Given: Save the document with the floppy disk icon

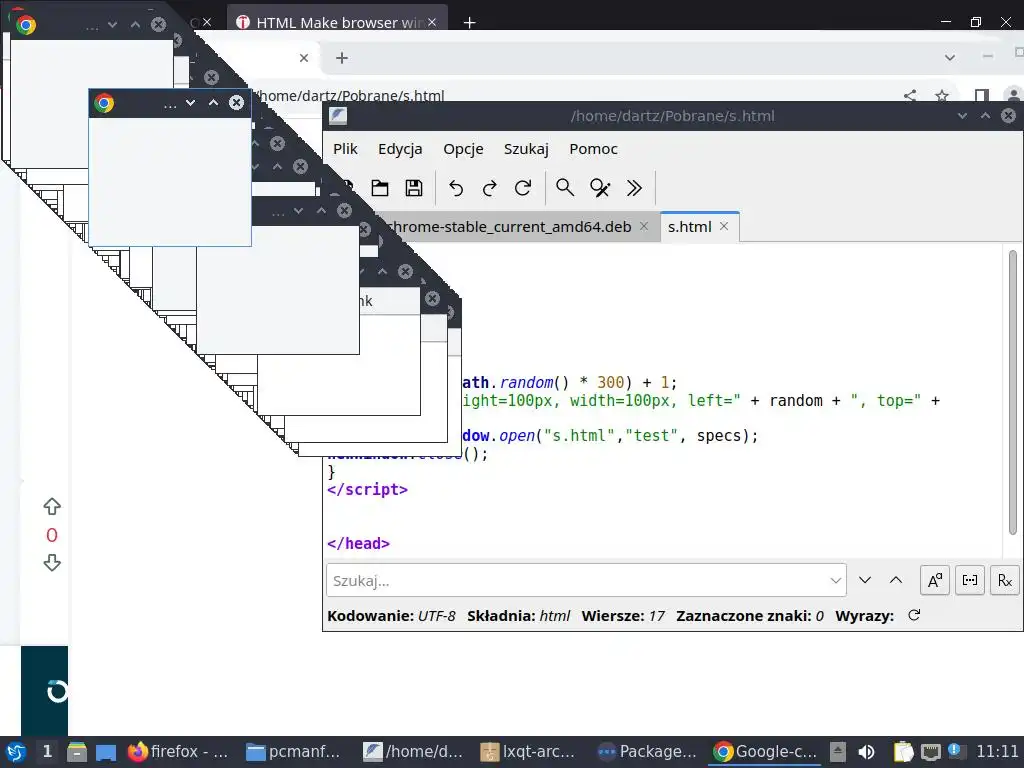Looking at the screenshot, I should [x=414, y=188].
